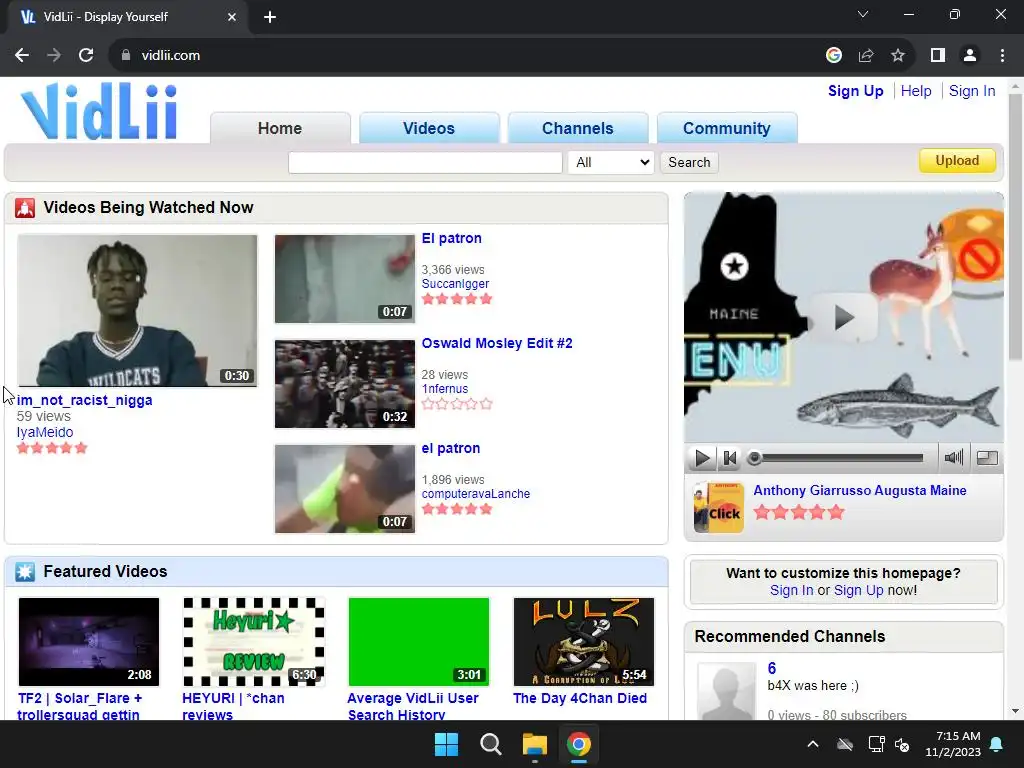
Task: Click the Sign In link at top
Action: (972, 91)
